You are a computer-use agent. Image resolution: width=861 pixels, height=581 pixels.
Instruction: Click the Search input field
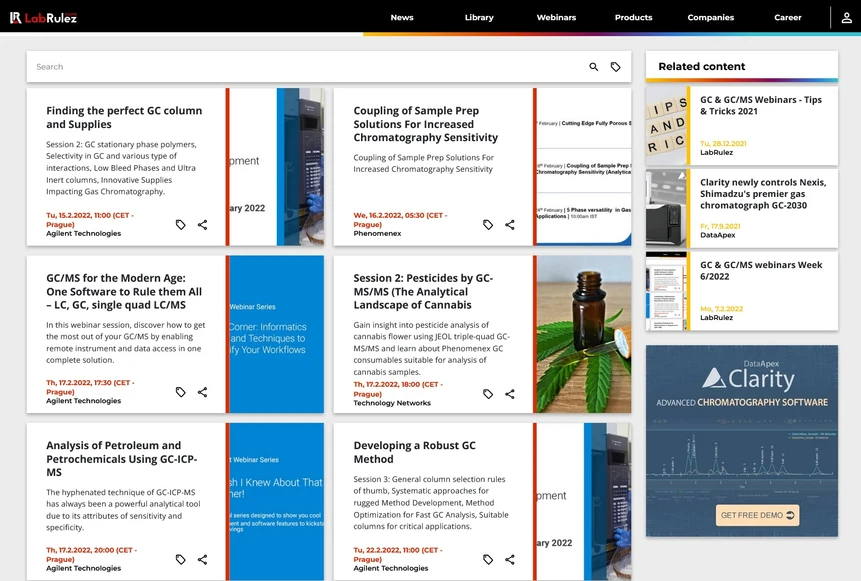308,67
